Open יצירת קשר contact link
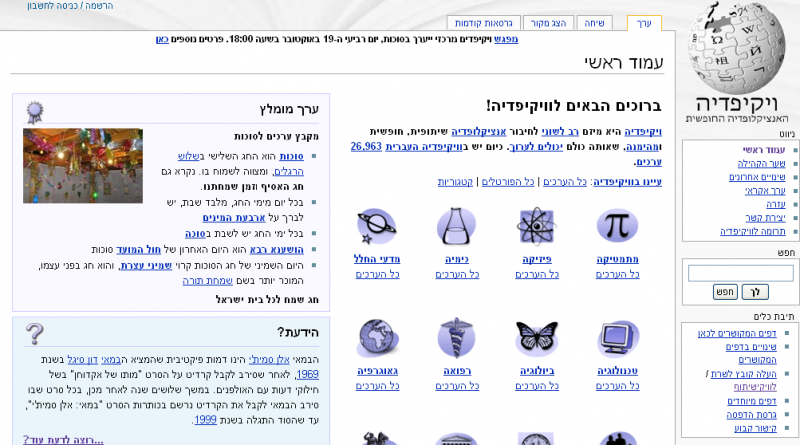Viewport: 800px width, 445px height. 765,218
